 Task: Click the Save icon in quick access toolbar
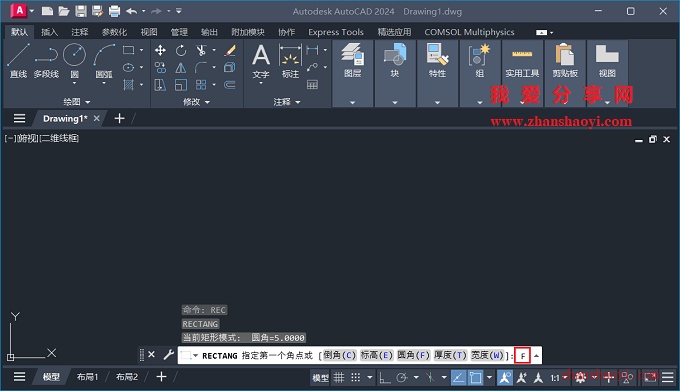(81, 11)
